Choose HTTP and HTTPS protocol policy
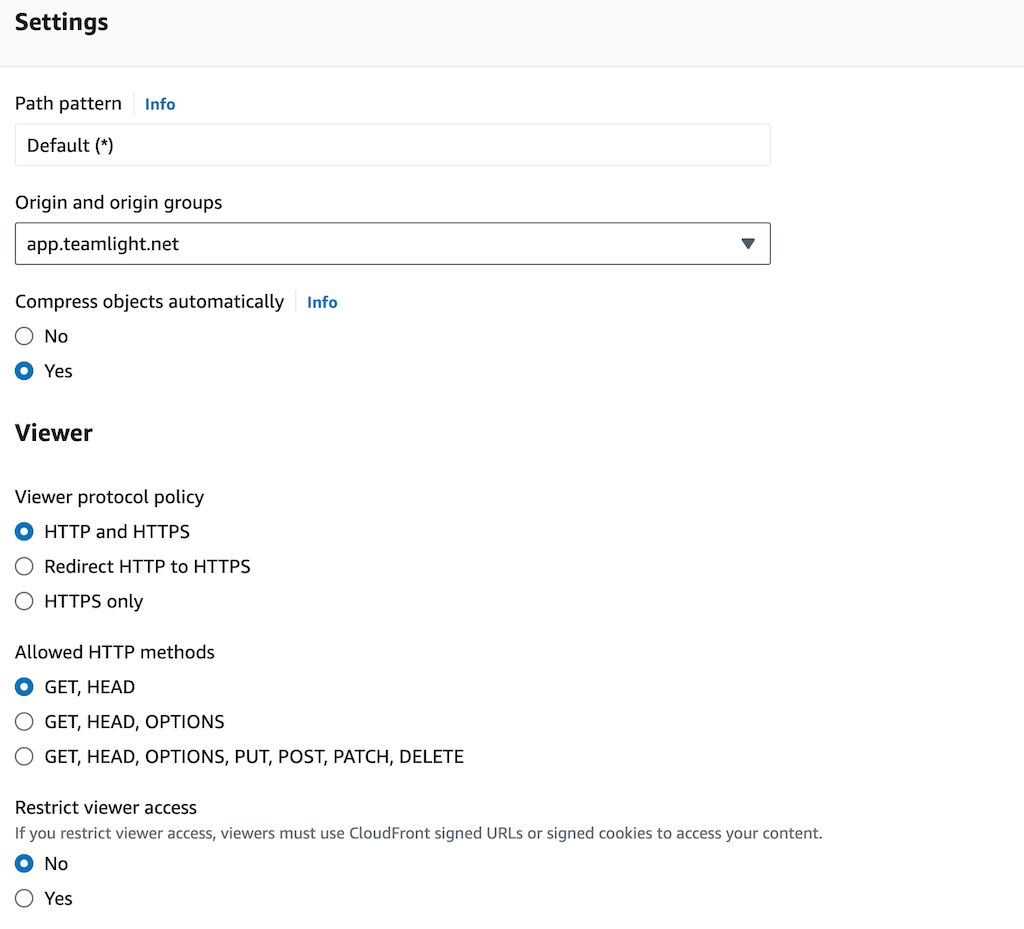This screenshot has width=1024, height=929. click(x=25, y=531)
